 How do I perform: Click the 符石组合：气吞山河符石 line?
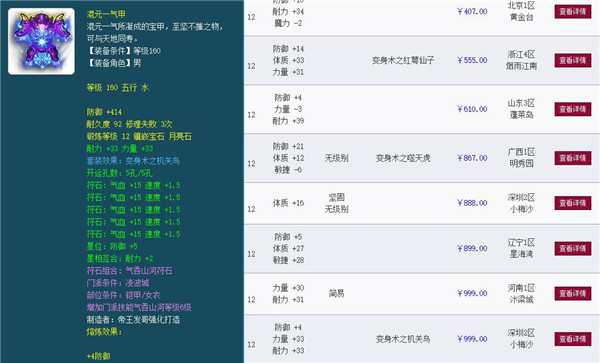129,271
